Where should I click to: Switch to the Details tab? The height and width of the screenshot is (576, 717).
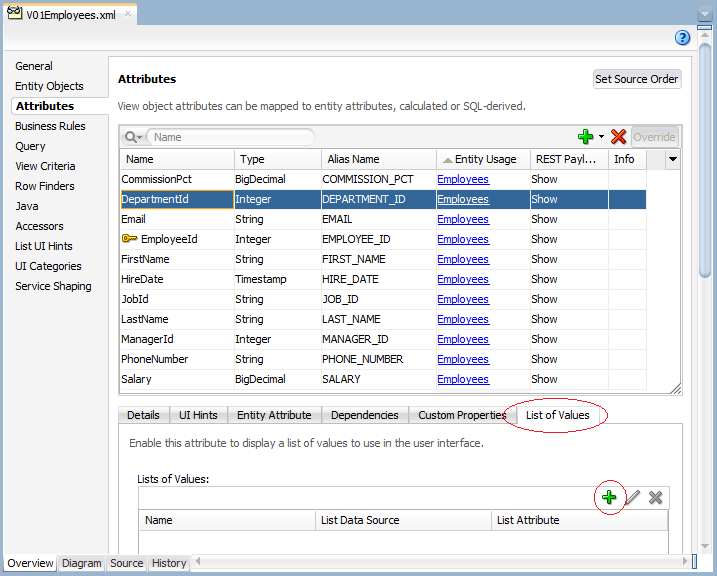click(x=144, y=415)
